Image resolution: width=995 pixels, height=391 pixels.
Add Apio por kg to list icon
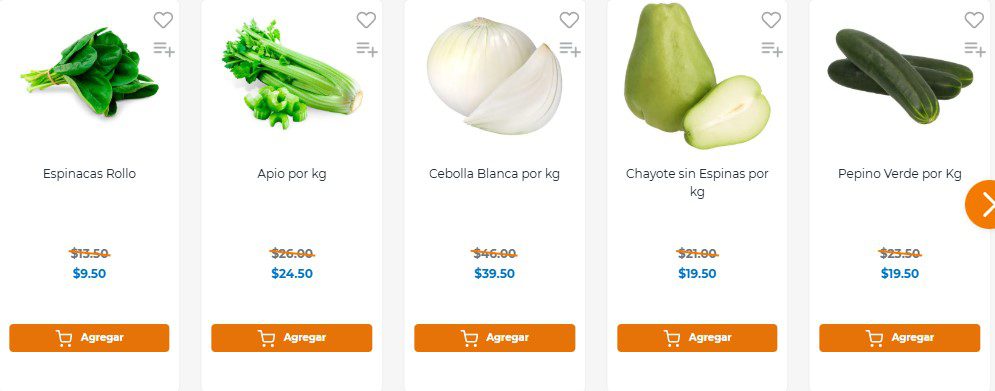pyautogui.click(x=367, y=49)
